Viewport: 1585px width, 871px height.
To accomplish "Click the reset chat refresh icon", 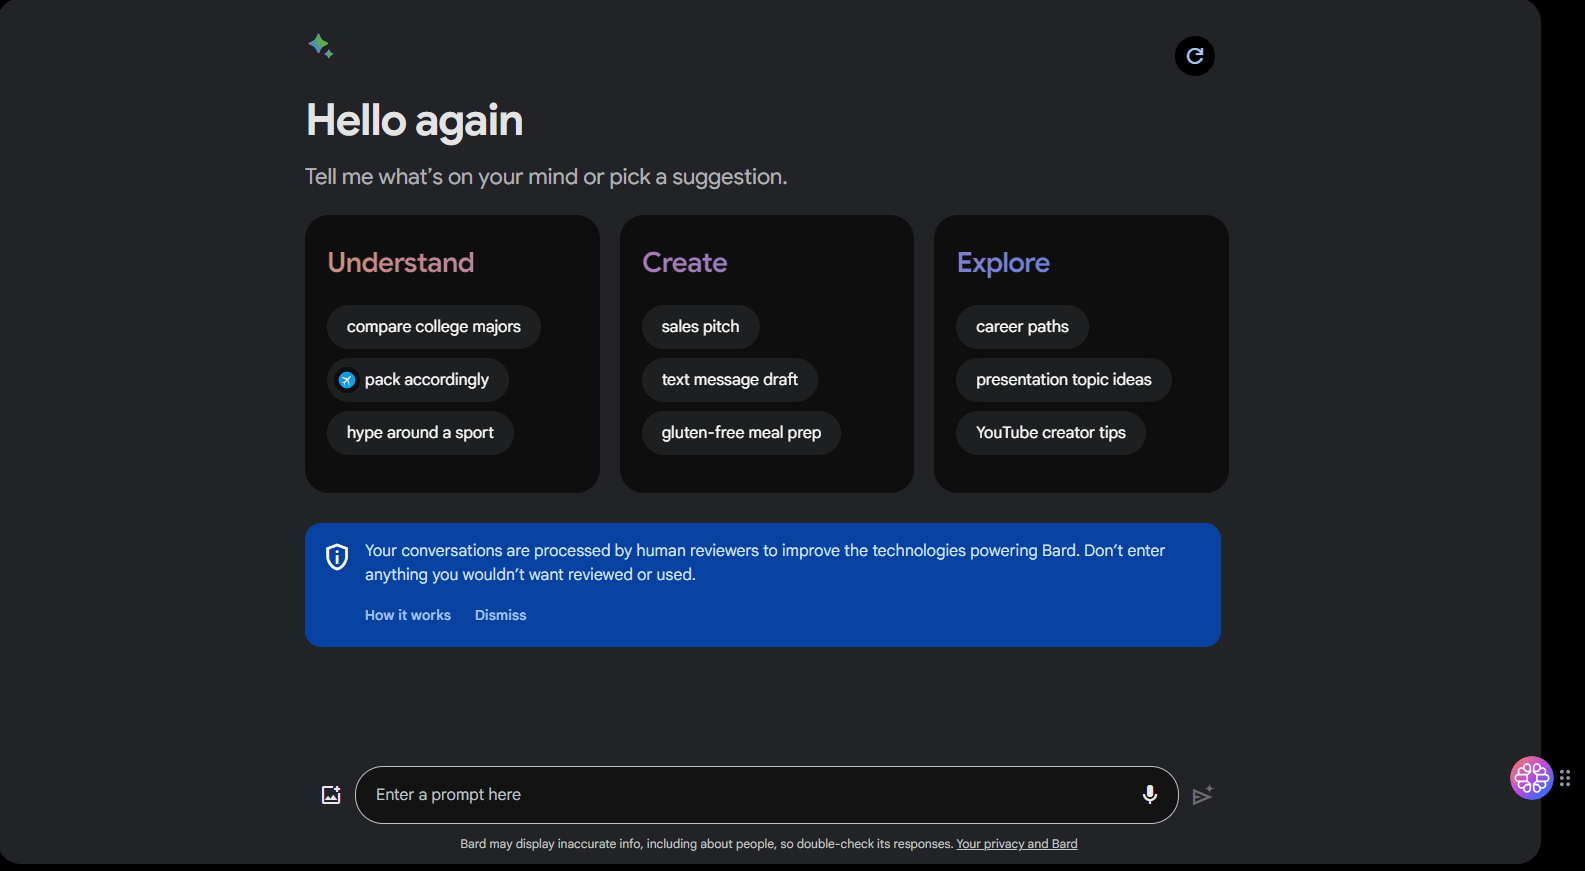I will [1195, 56].
